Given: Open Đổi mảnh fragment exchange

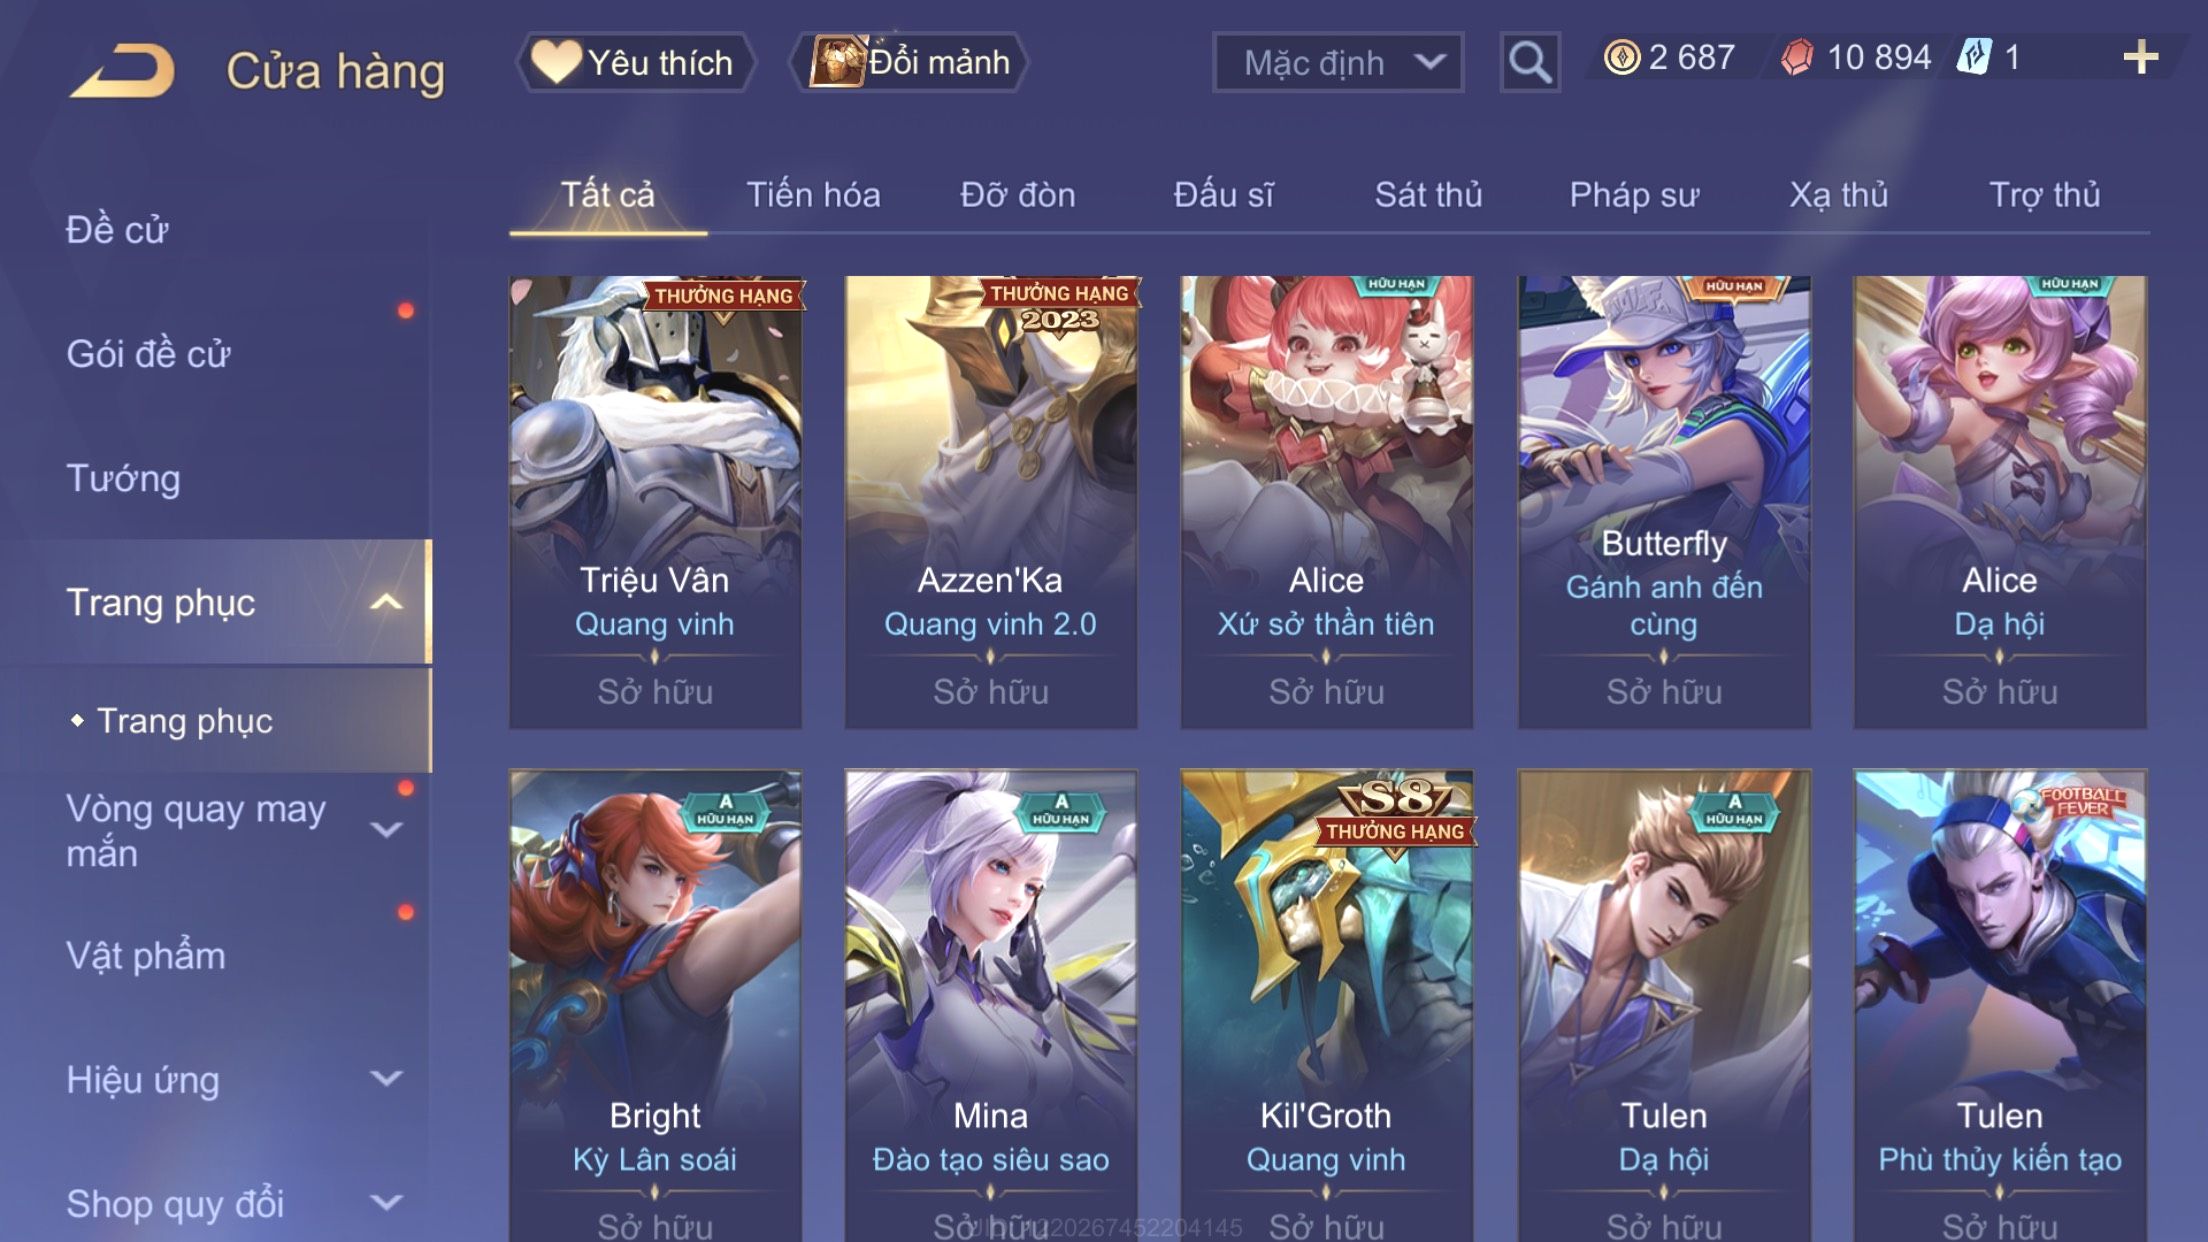Looking at the screenshot, I should (x=909, y=62).
